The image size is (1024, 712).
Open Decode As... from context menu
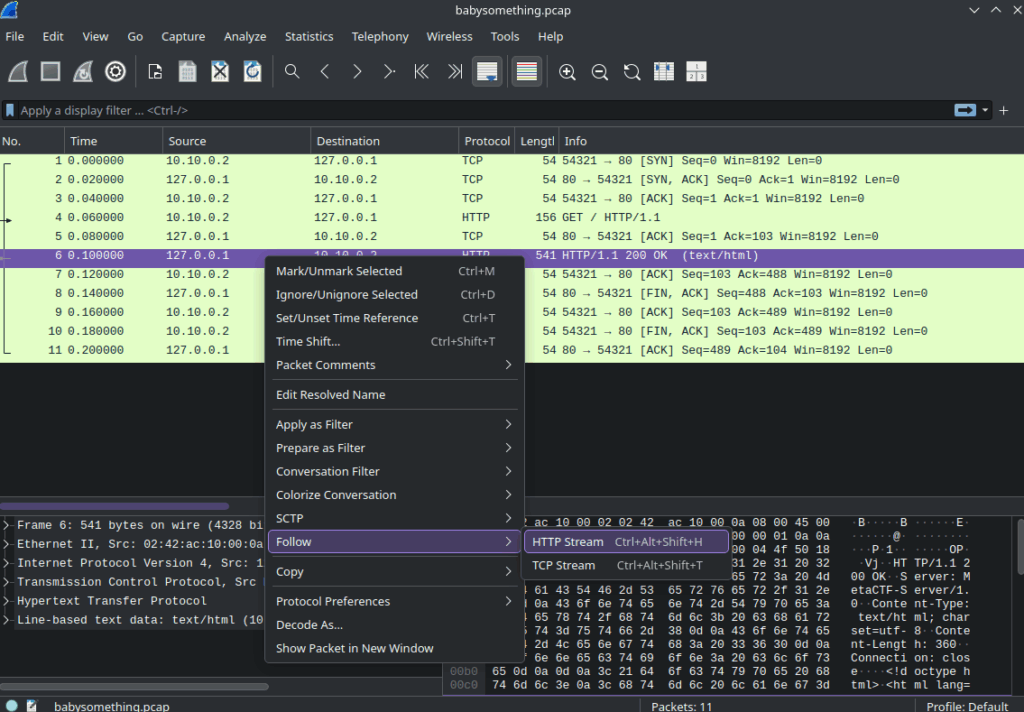tap(394, 625)
